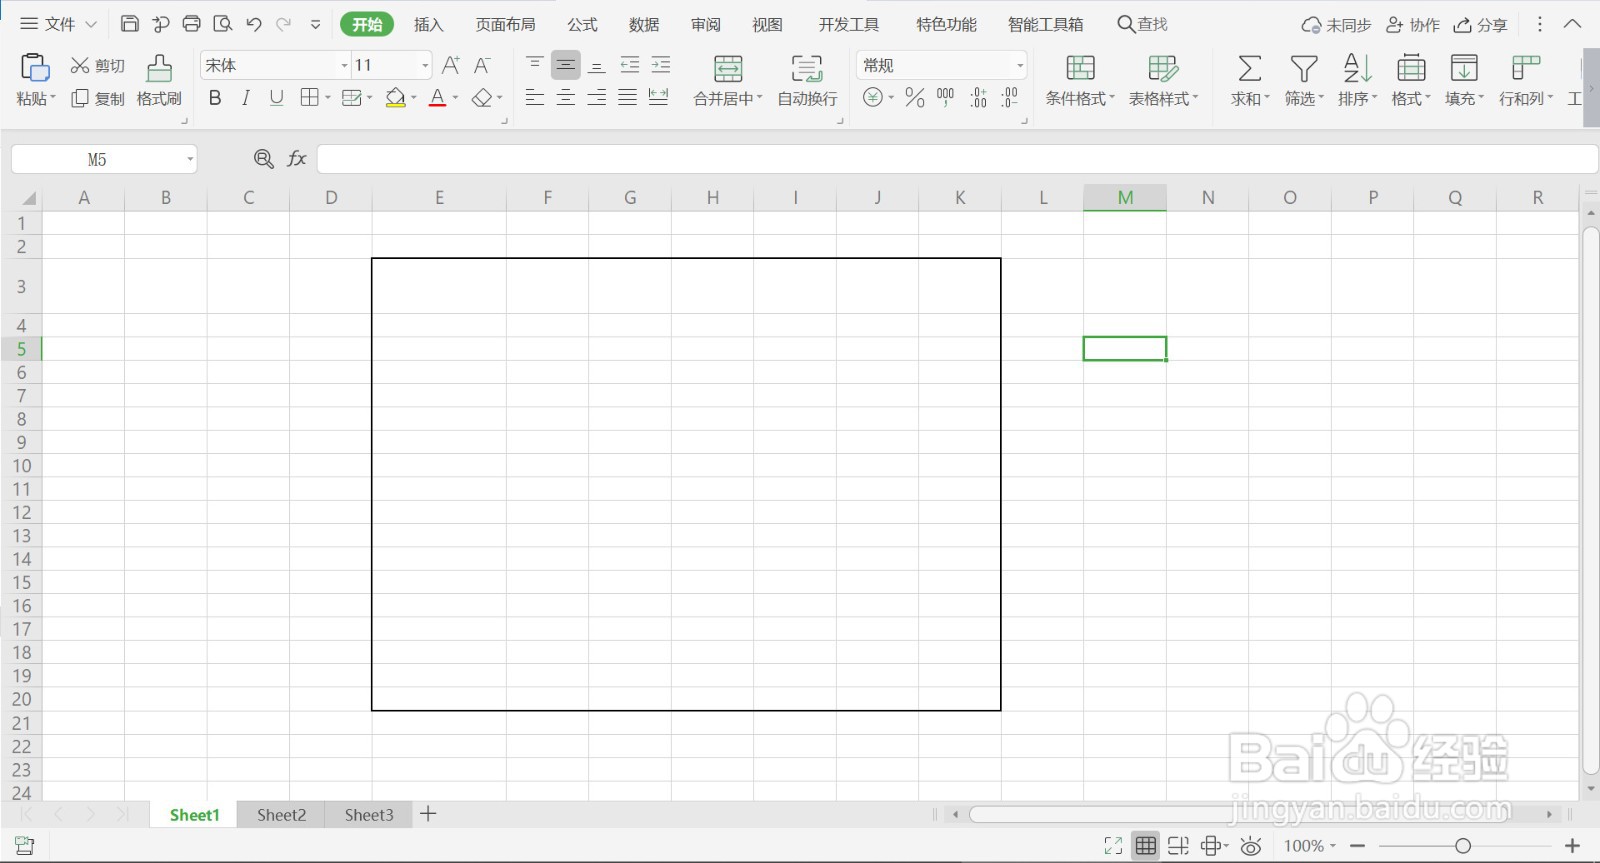Toggle Underline formatting
1600x863 pixels.
pos(277,97)
